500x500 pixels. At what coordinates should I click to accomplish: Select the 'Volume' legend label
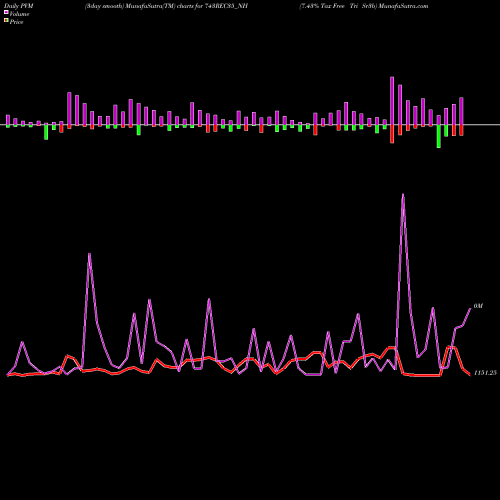click(x=19, y=14)
